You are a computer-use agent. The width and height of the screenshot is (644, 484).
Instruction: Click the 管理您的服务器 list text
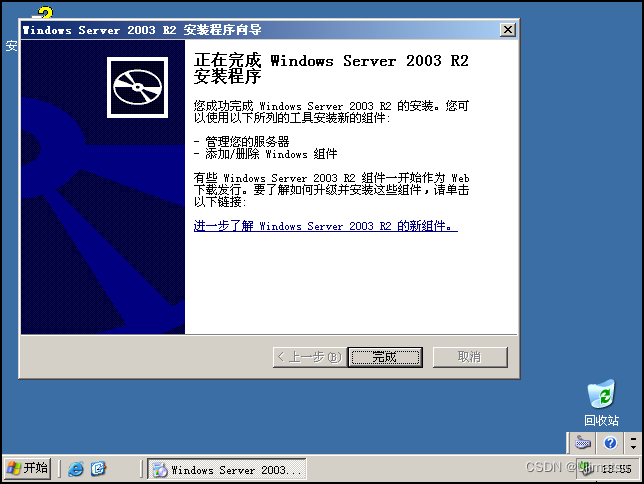coord(247,142)
